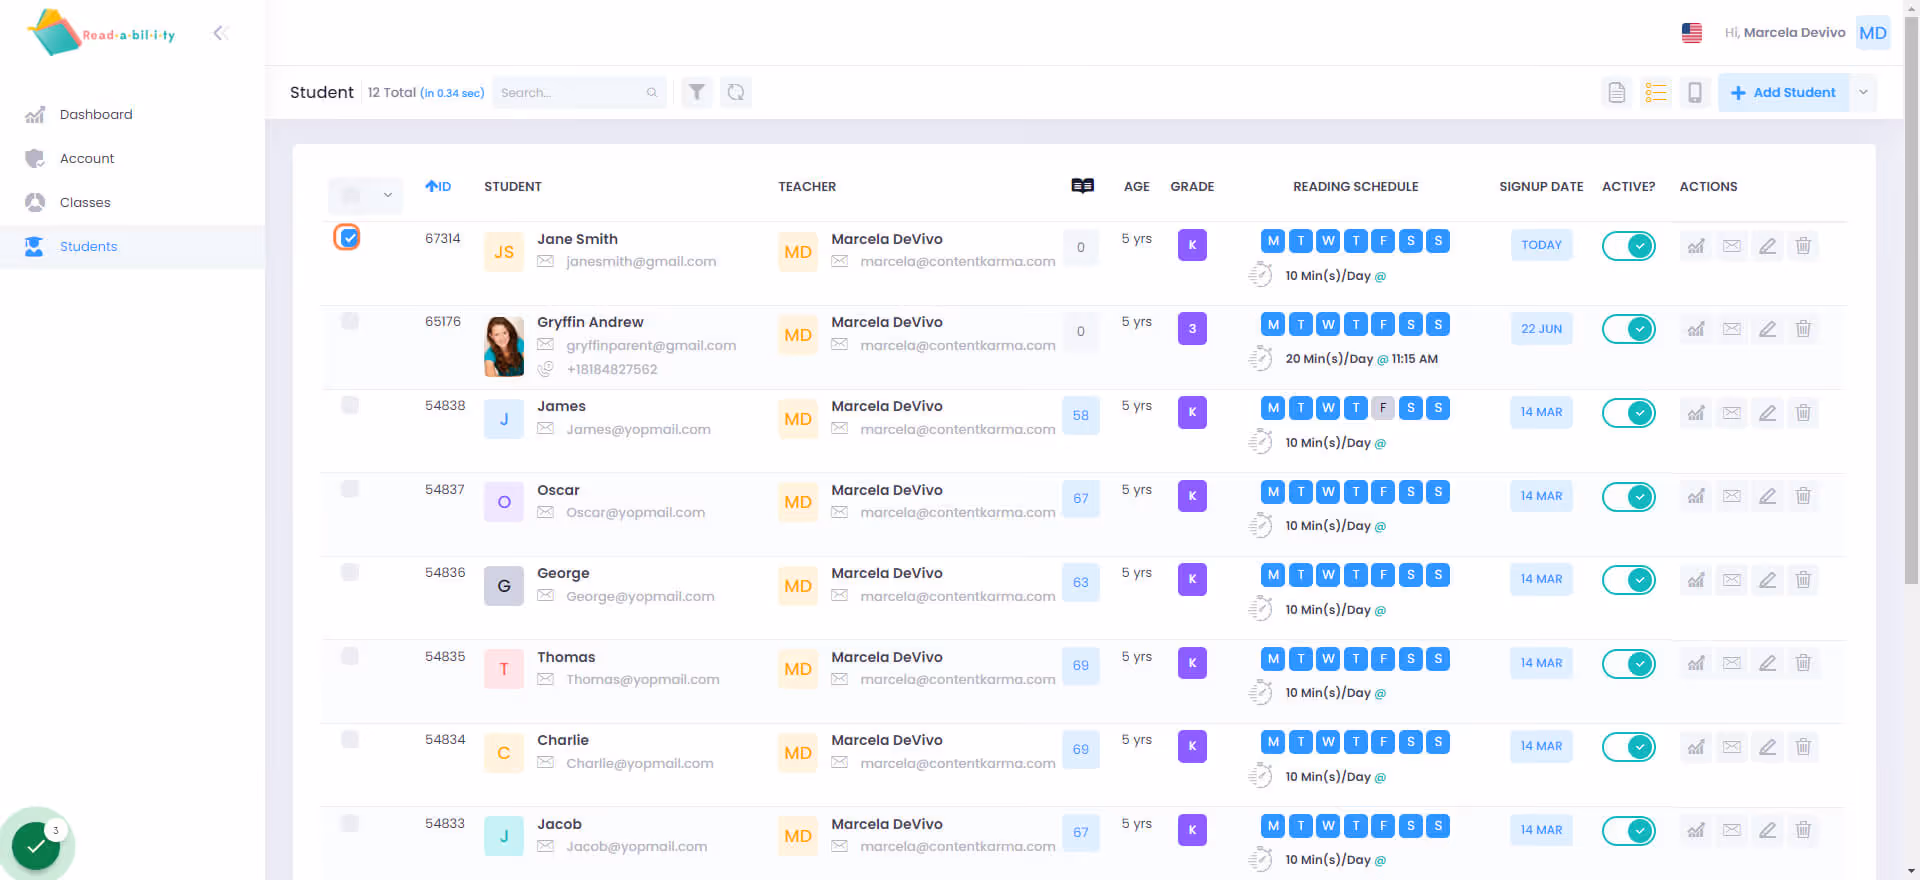Send email to Jacob via envelope action
Image resolution: width=1920 pixels, height=880 pixels.
tap(1732, 830)
